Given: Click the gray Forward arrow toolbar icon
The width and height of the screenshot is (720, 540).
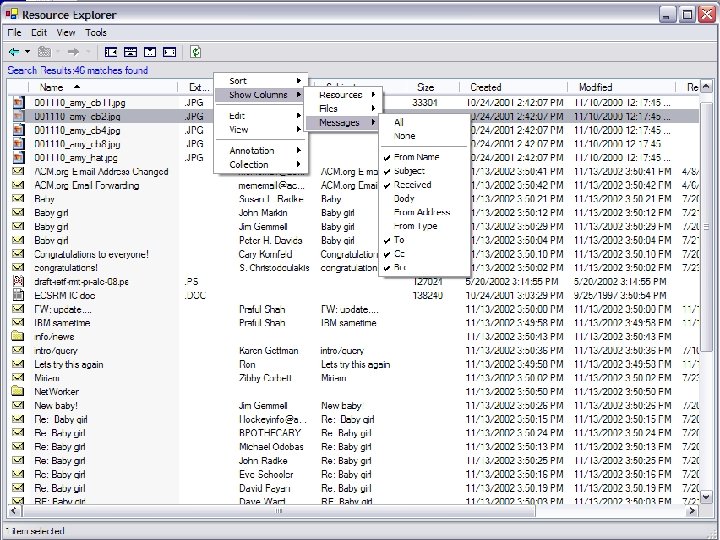Looking at the screenshot, I should [73, 52].
